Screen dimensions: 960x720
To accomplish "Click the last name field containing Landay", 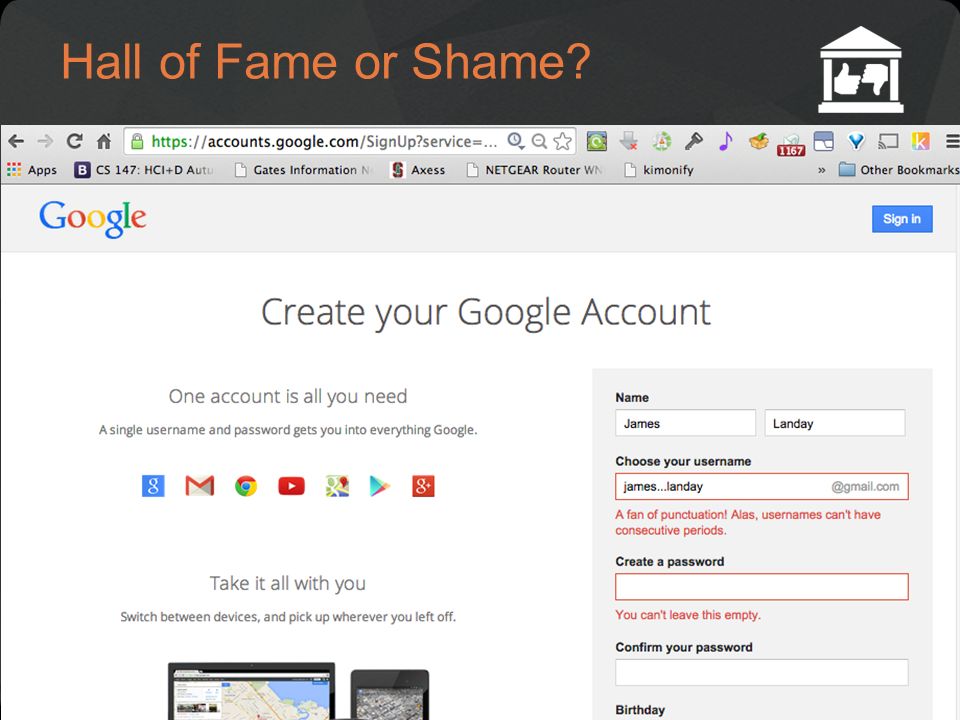I will [x=834, y=423].
